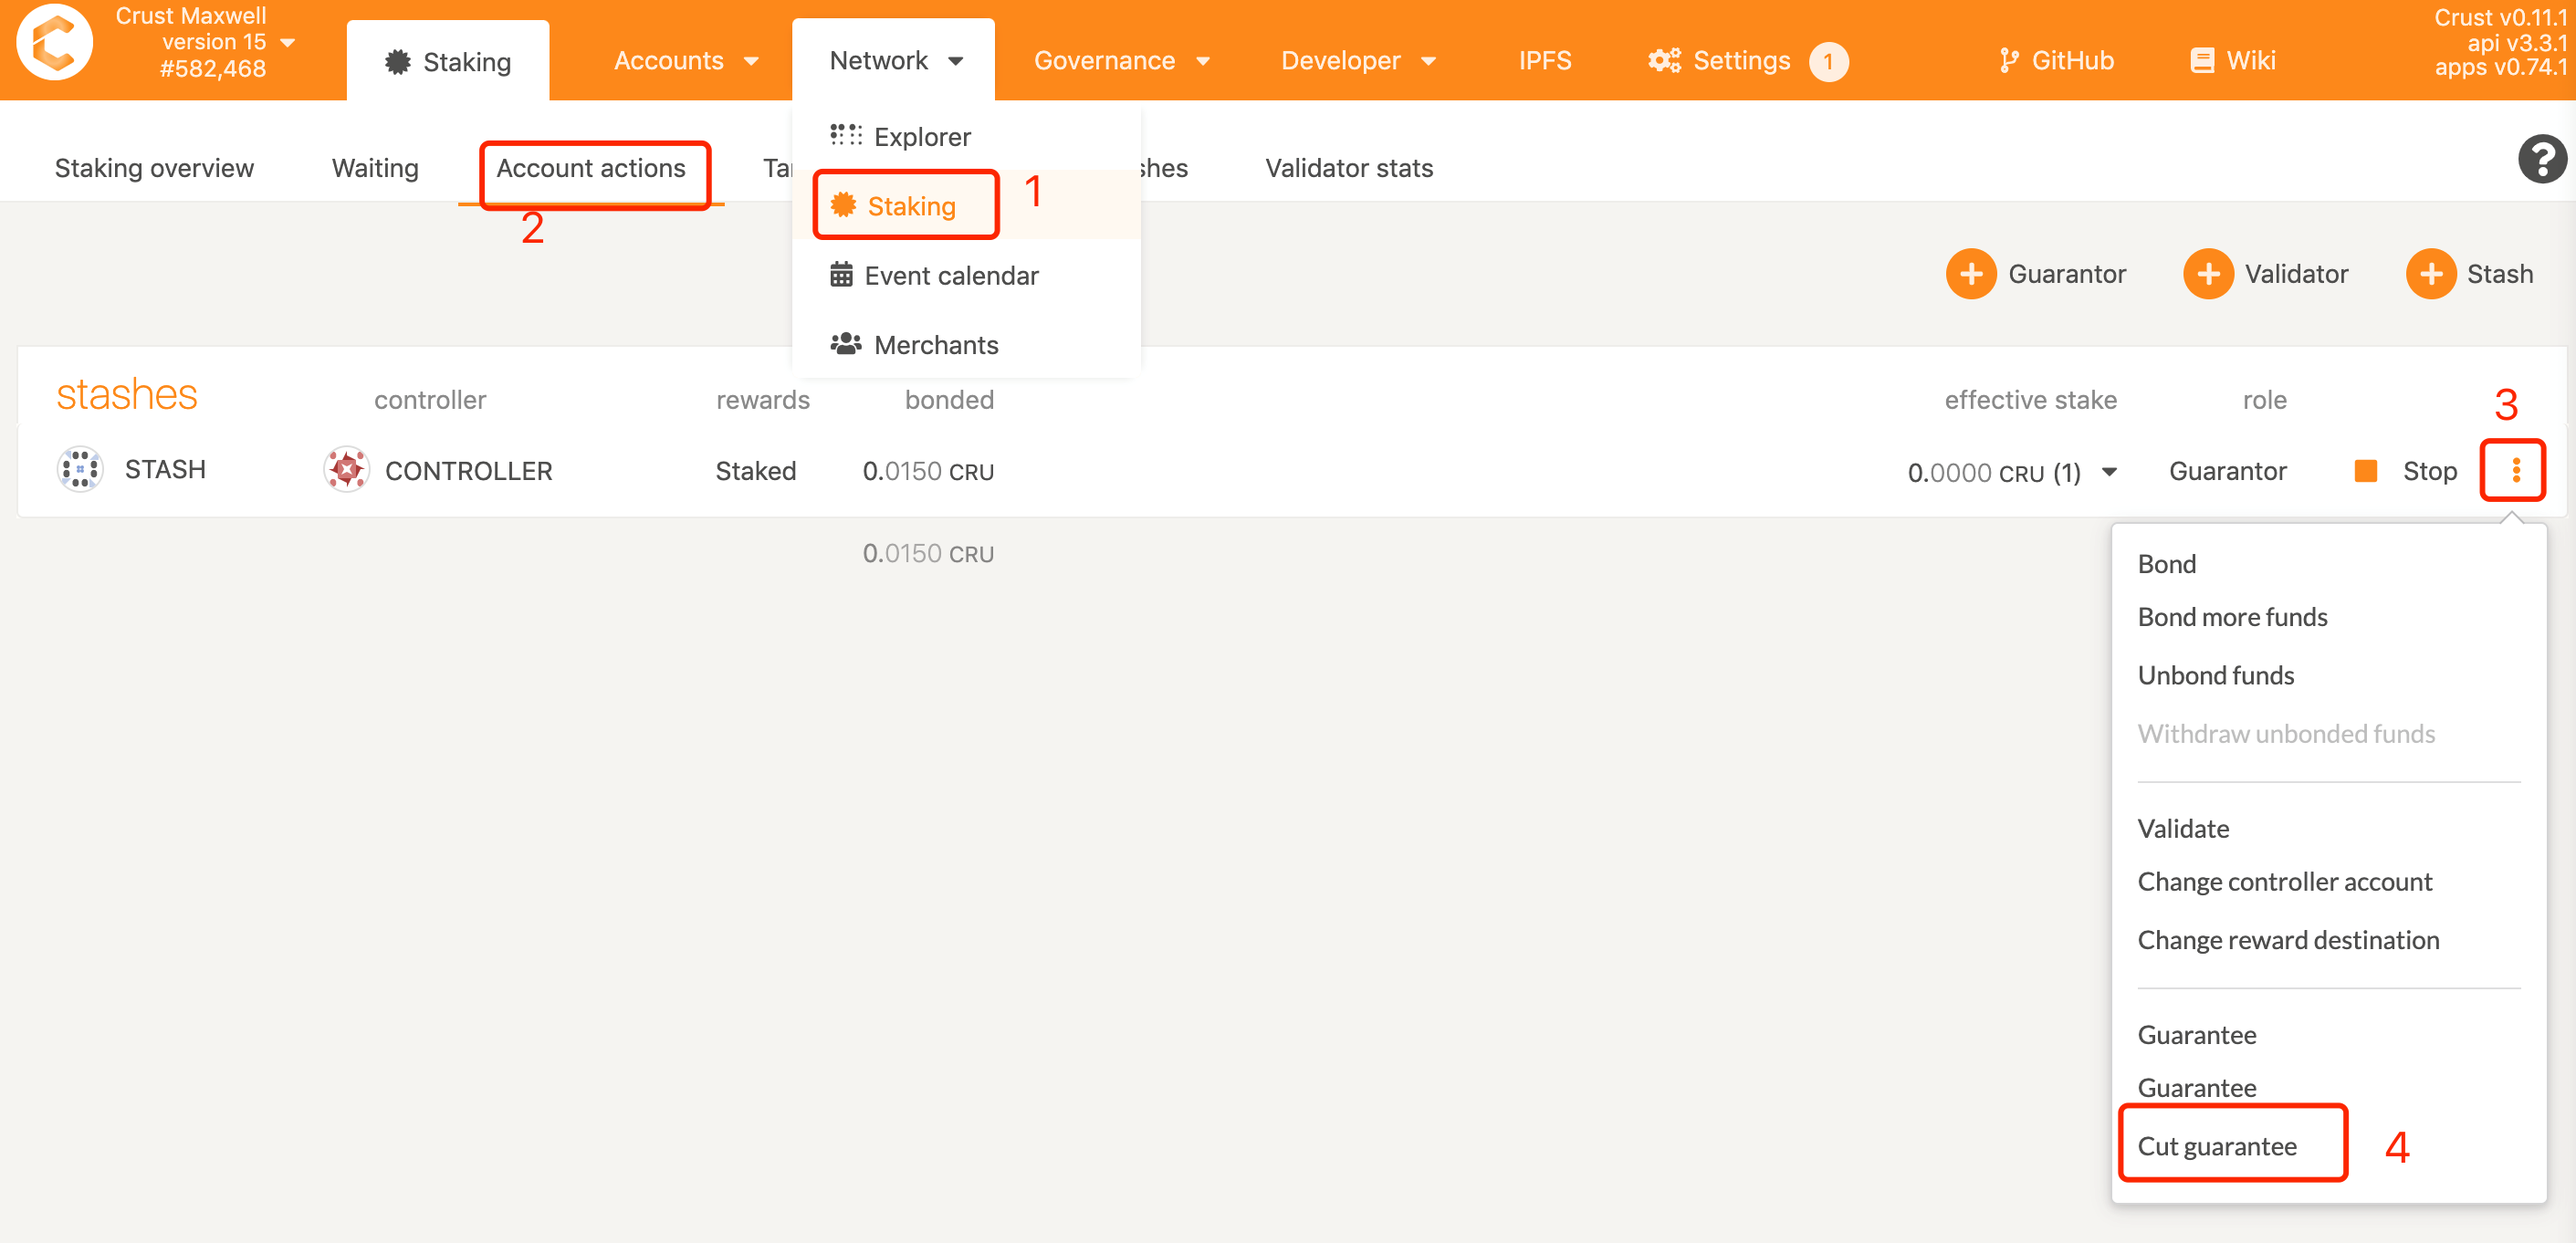Expand the Accounts menu arrow
Screen dimensions: 2576x1243
751,62
